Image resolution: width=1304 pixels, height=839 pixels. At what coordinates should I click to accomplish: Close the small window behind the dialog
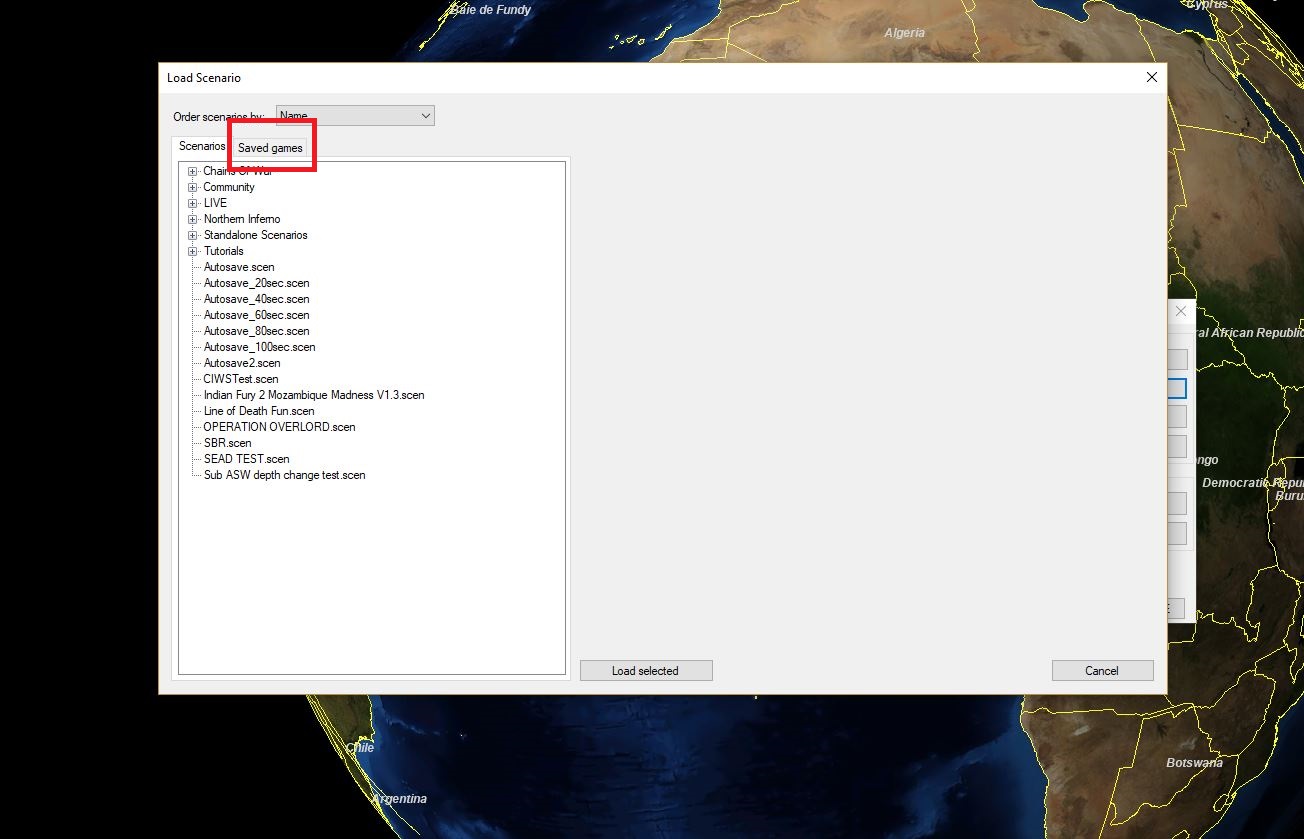pos(1181,312)
